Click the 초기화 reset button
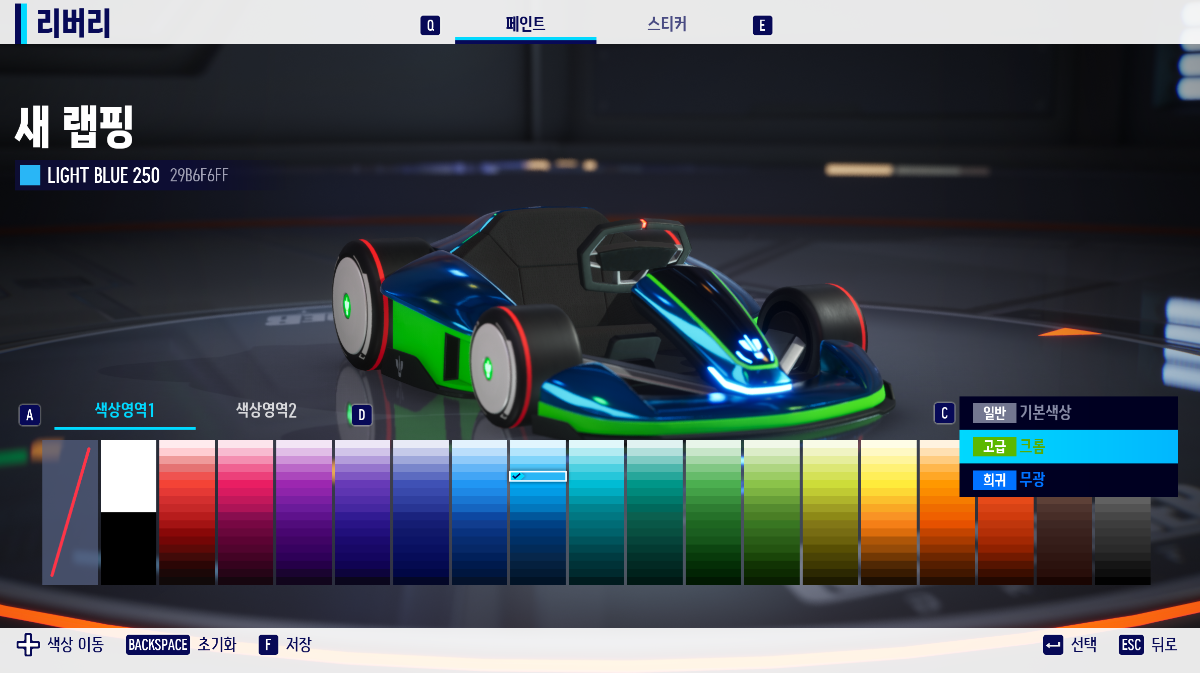 (x=217, y=645)
